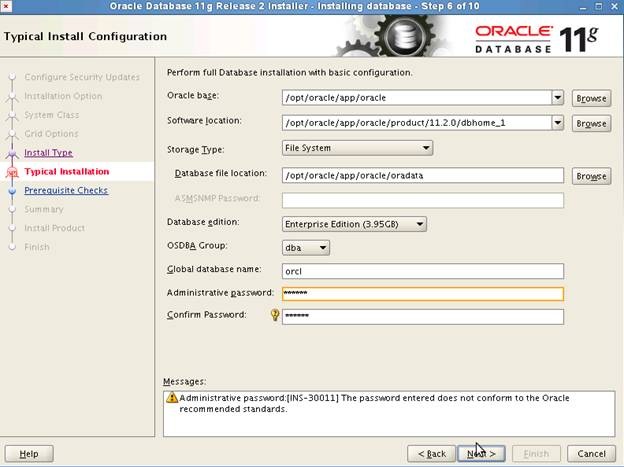Image resolution: width=624 pixels, height=467 pixels.
Task: Maximize the installer window
Action: pos(599,6)
